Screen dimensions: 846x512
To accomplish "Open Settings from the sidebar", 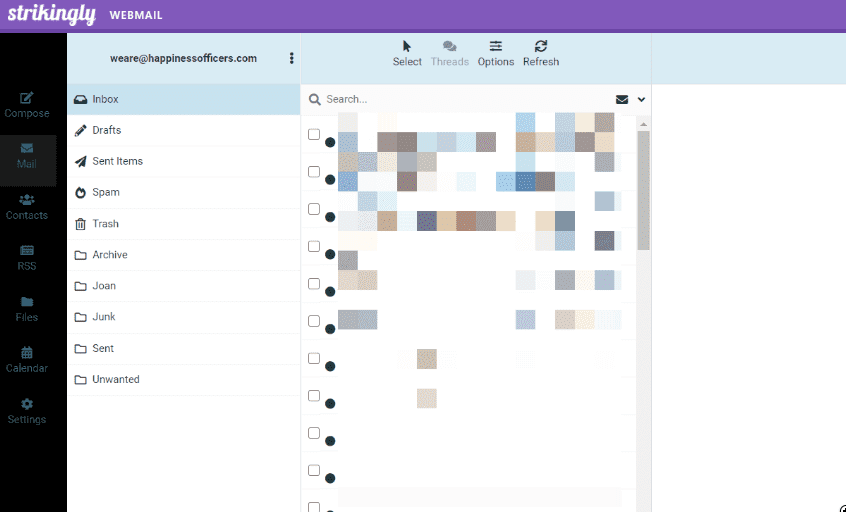I will point(26,411).
